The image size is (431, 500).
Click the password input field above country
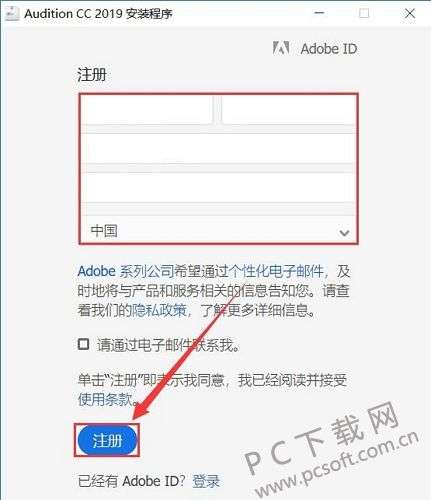point(218,187)
